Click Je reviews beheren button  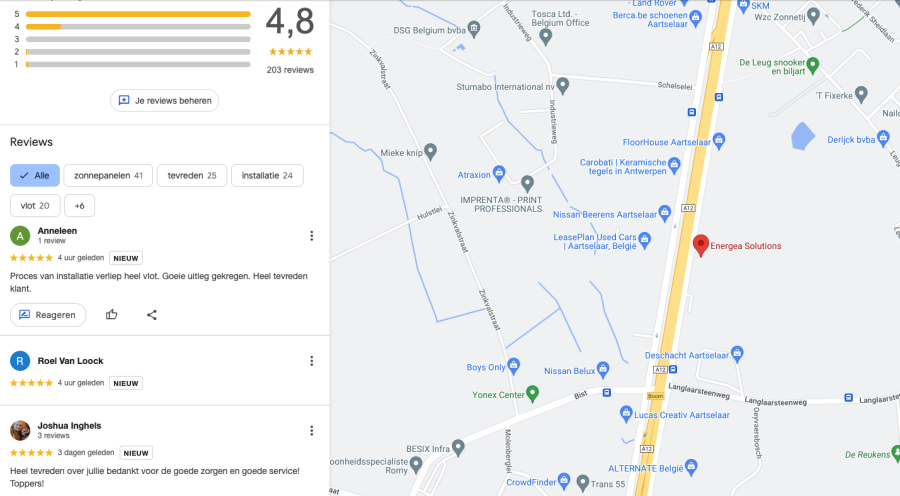pos(164,100)
